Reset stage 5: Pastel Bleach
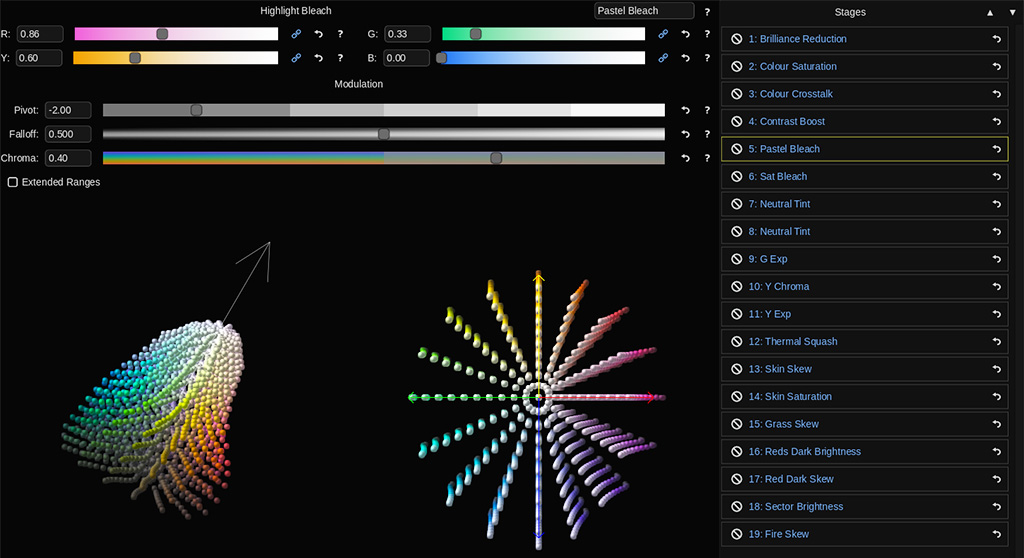The image size is (1024, 558). coord(997,149)
